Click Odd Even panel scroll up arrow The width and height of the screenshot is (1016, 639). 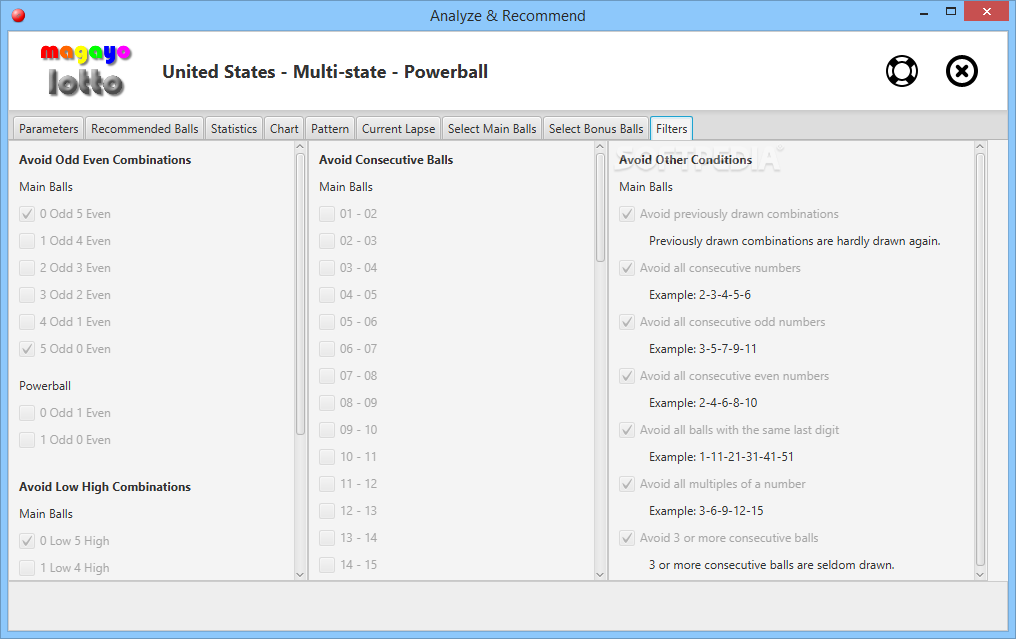coord(300,146)
